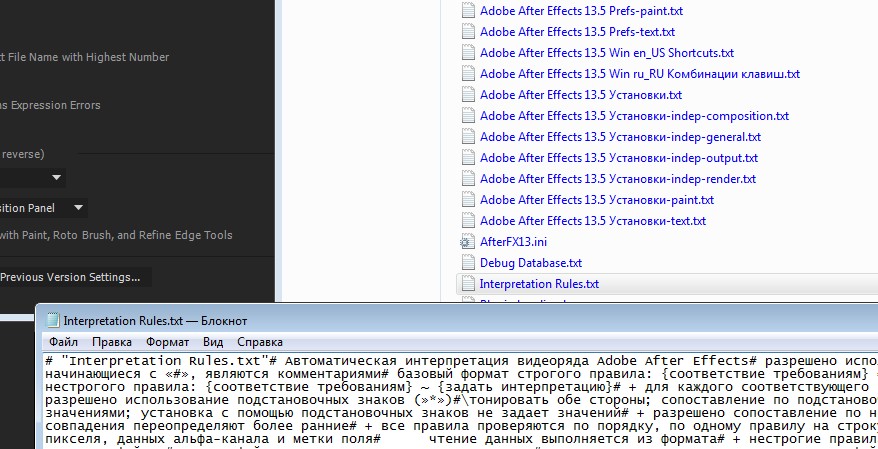878x449 pixels.
Task: Select Установки-indep-general.txt file name
Action: 620,137
